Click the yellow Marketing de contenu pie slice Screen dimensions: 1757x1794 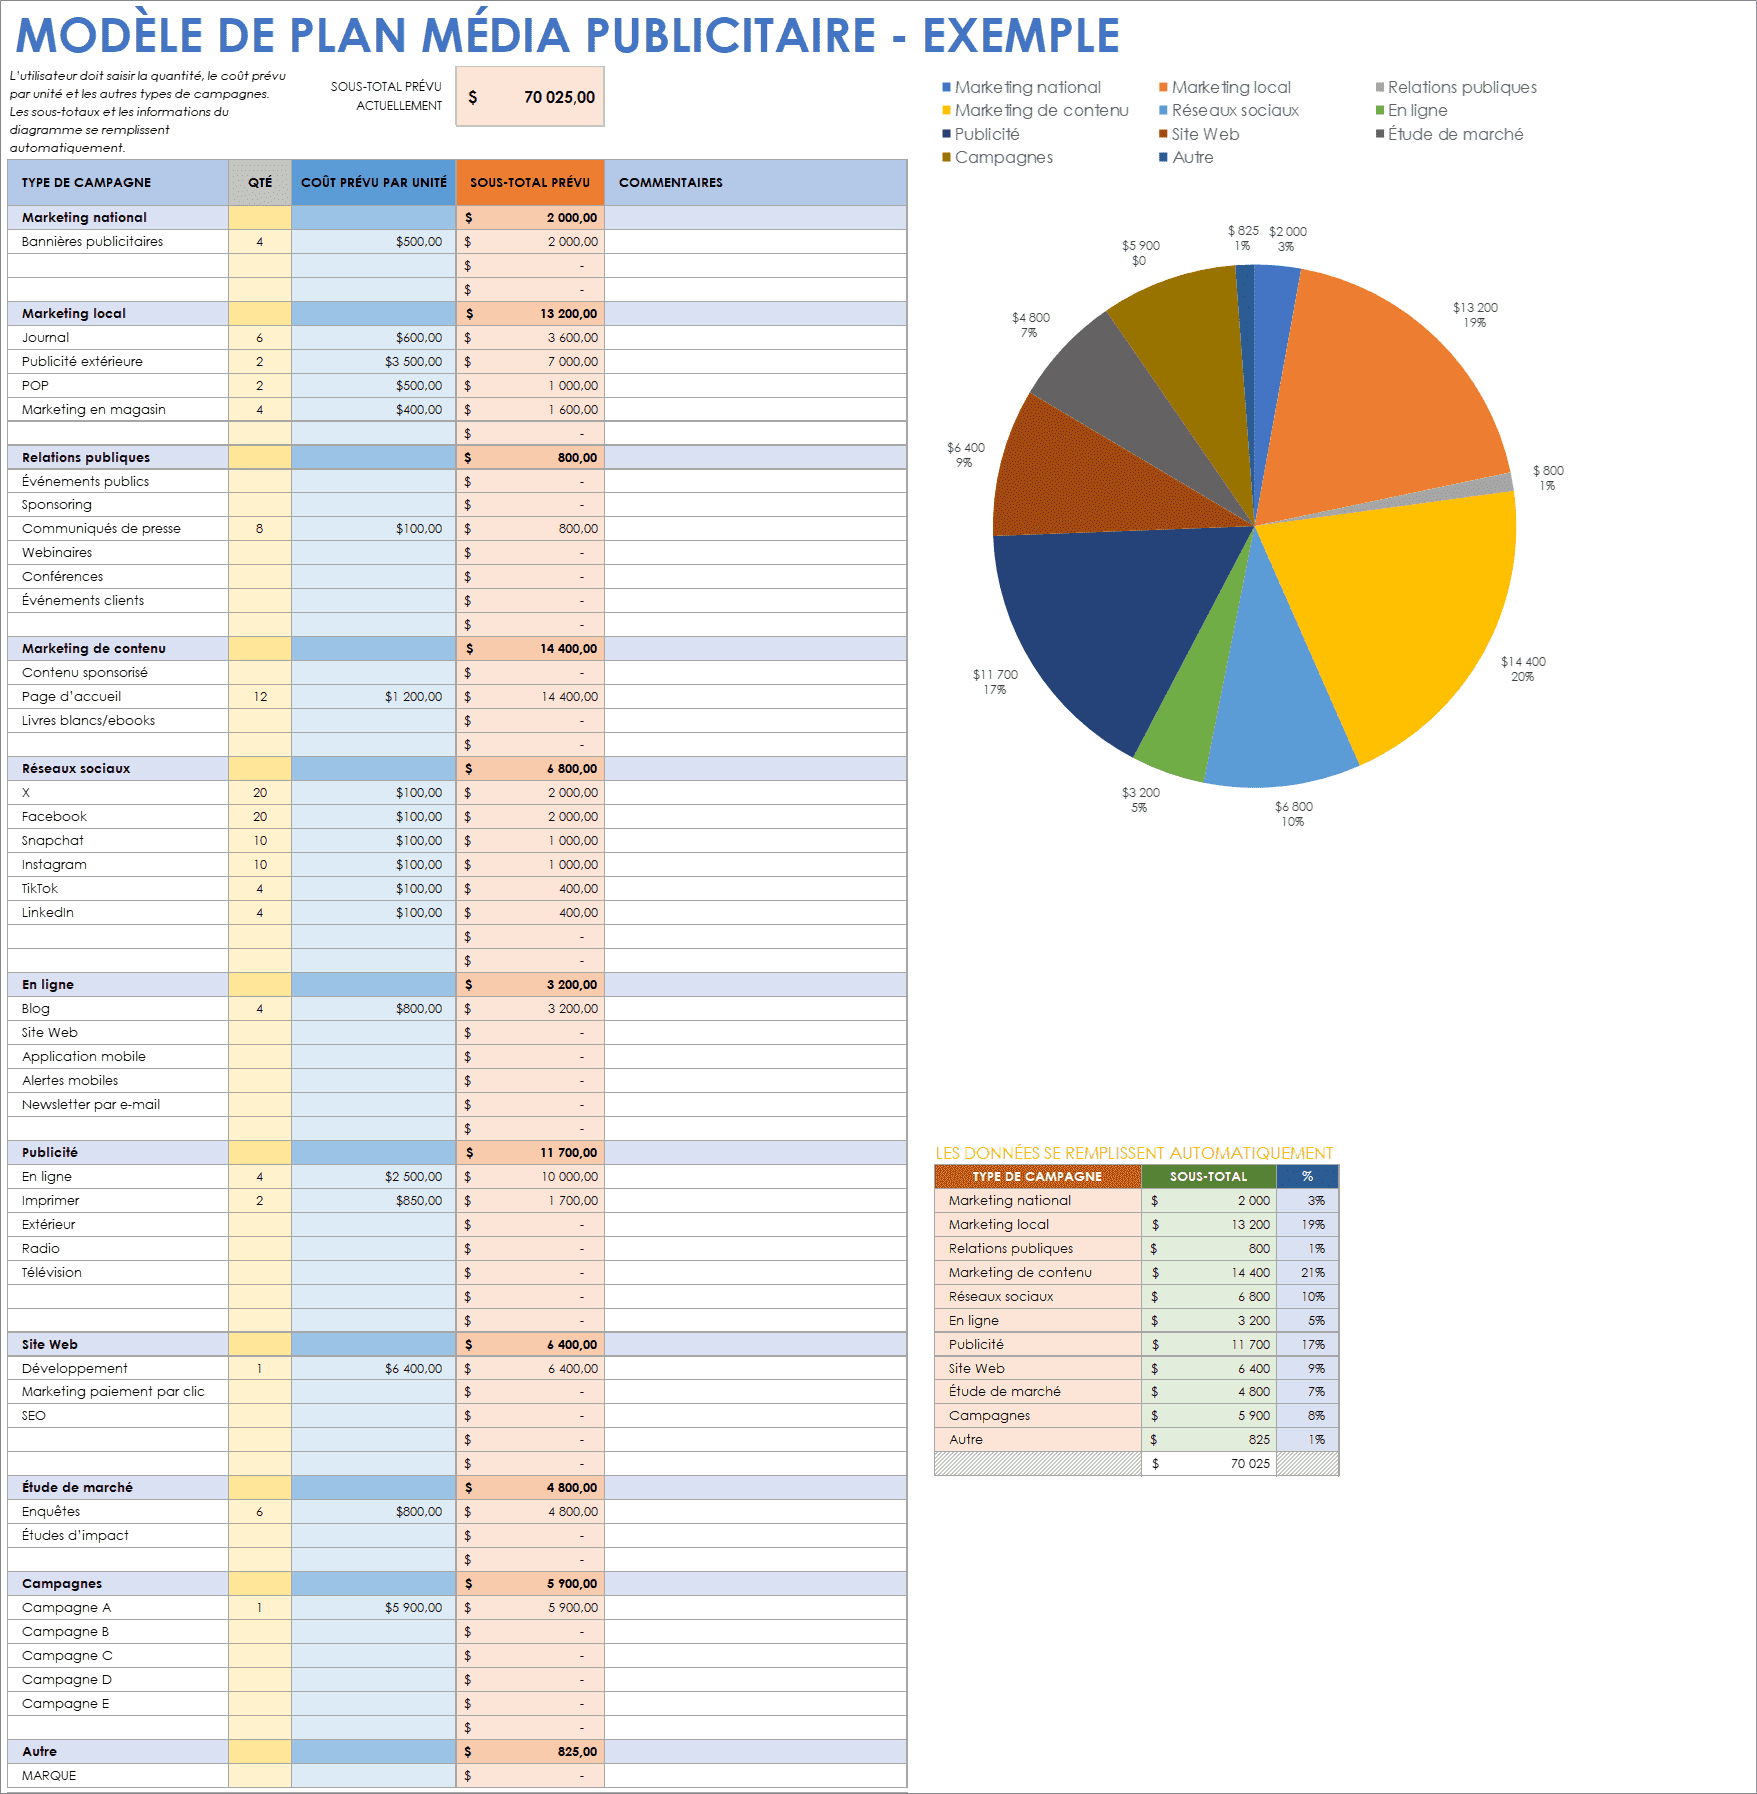[1400, 610]
